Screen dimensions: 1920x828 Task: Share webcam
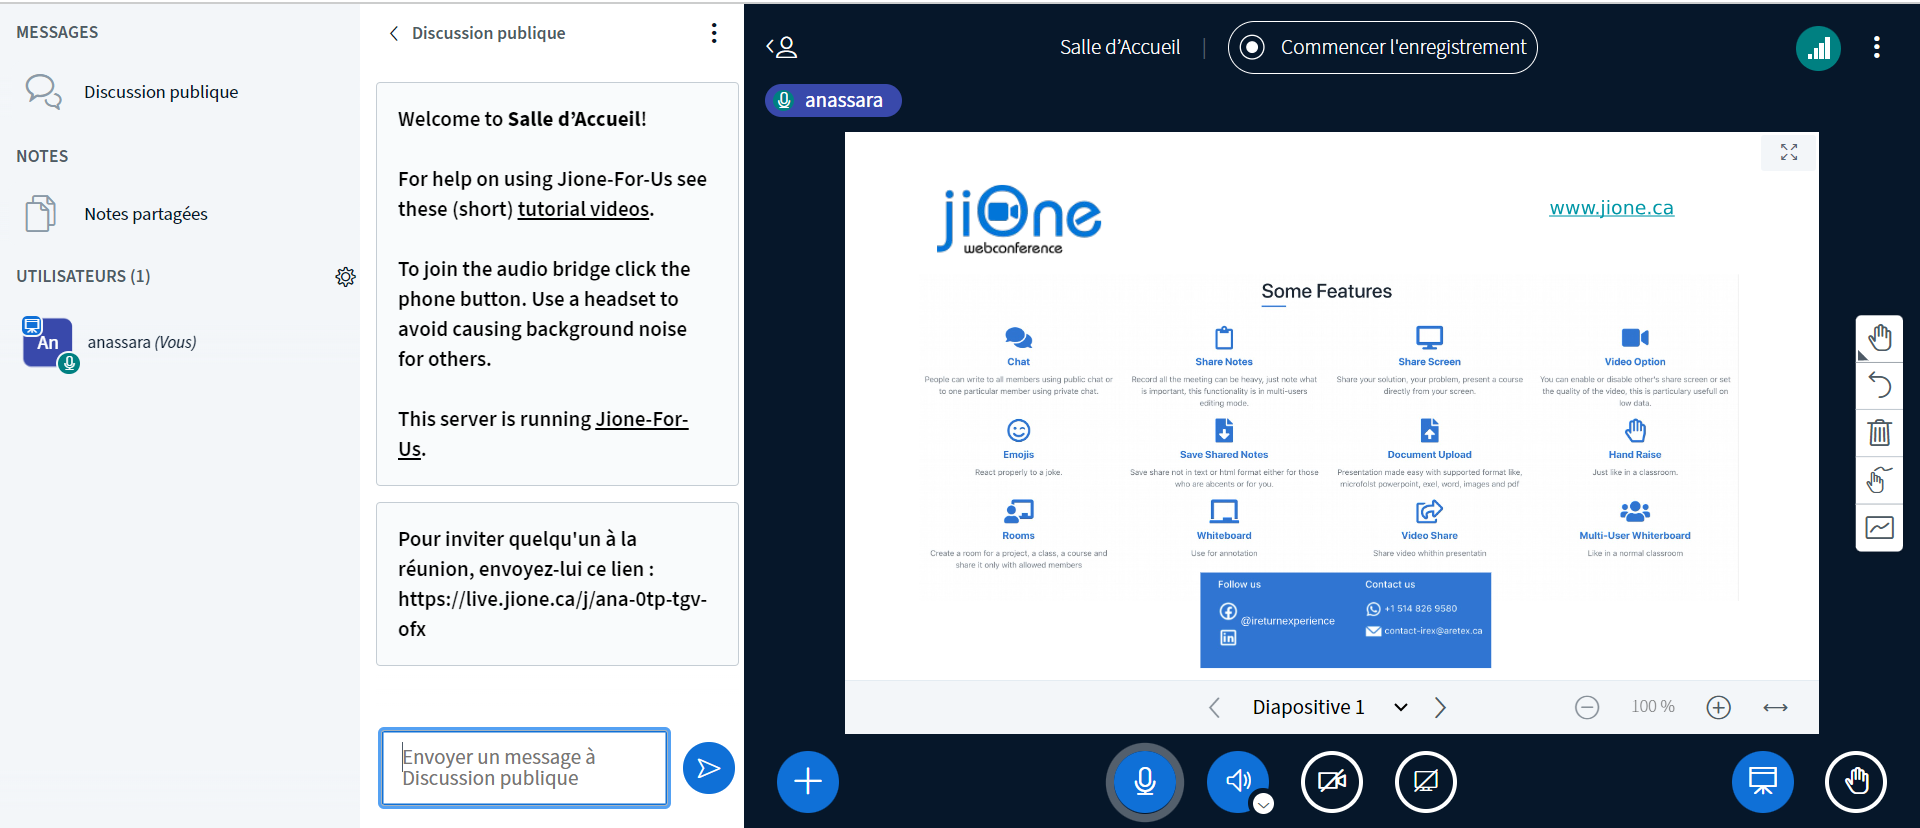coord(1332,781)
